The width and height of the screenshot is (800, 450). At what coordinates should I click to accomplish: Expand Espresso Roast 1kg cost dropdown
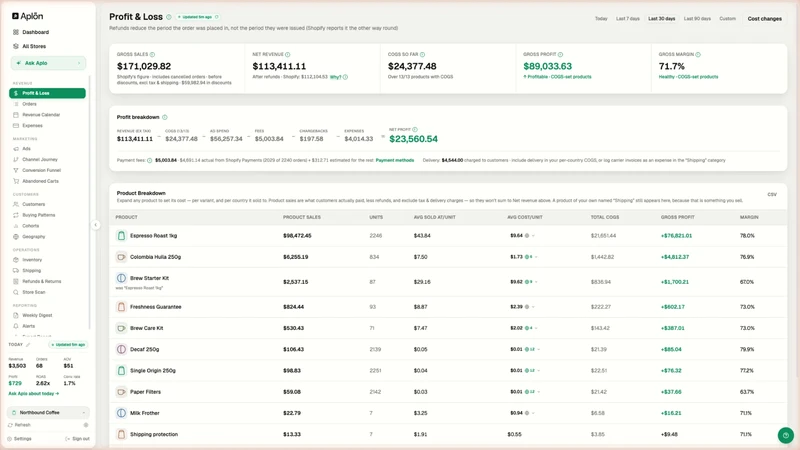[533, 236]
